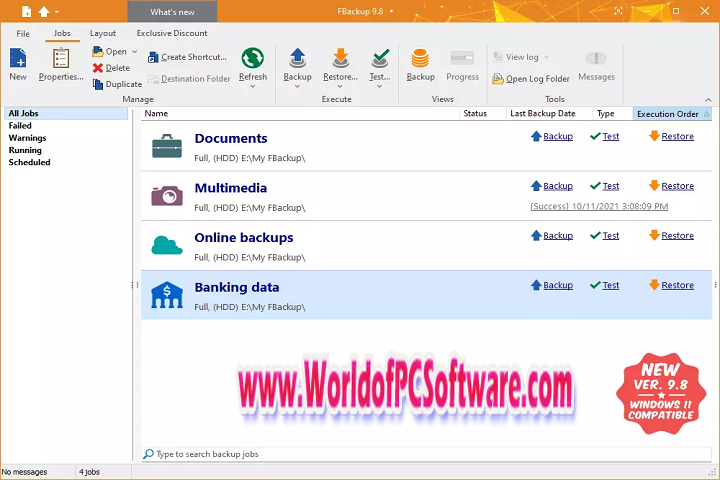Open the File menu
The image size is (720, 480).
23,34
